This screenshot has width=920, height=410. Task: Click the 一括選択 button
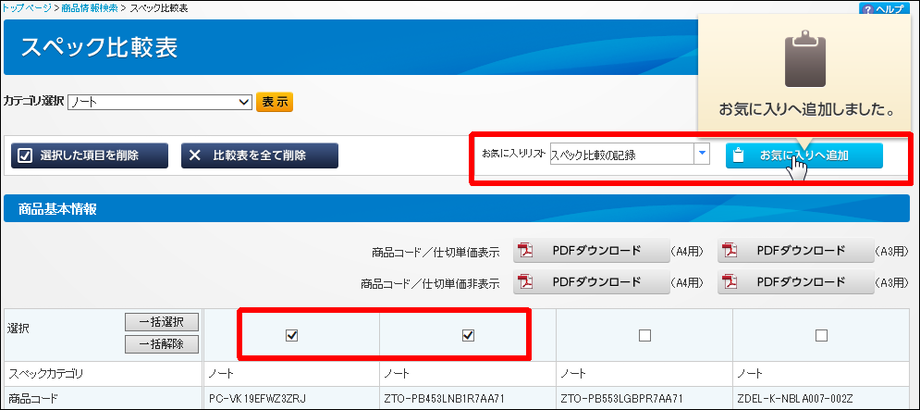point(162,322)
